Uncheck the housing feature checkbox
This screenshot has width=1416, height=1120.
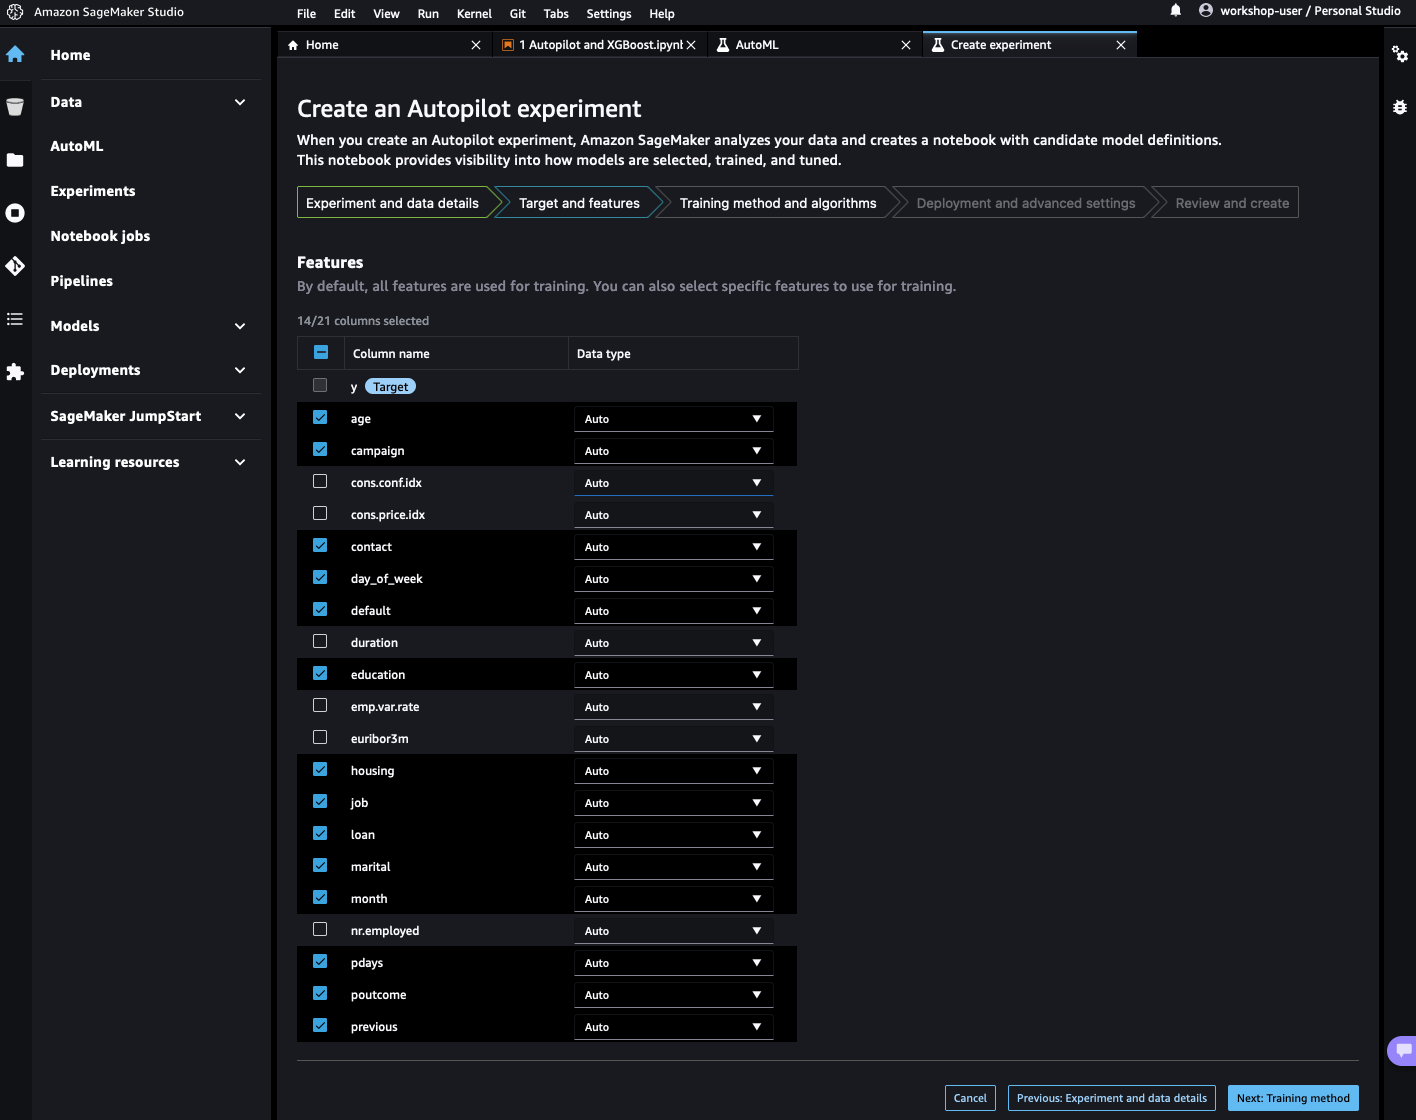pyautogui.click(x=320, y=769)
